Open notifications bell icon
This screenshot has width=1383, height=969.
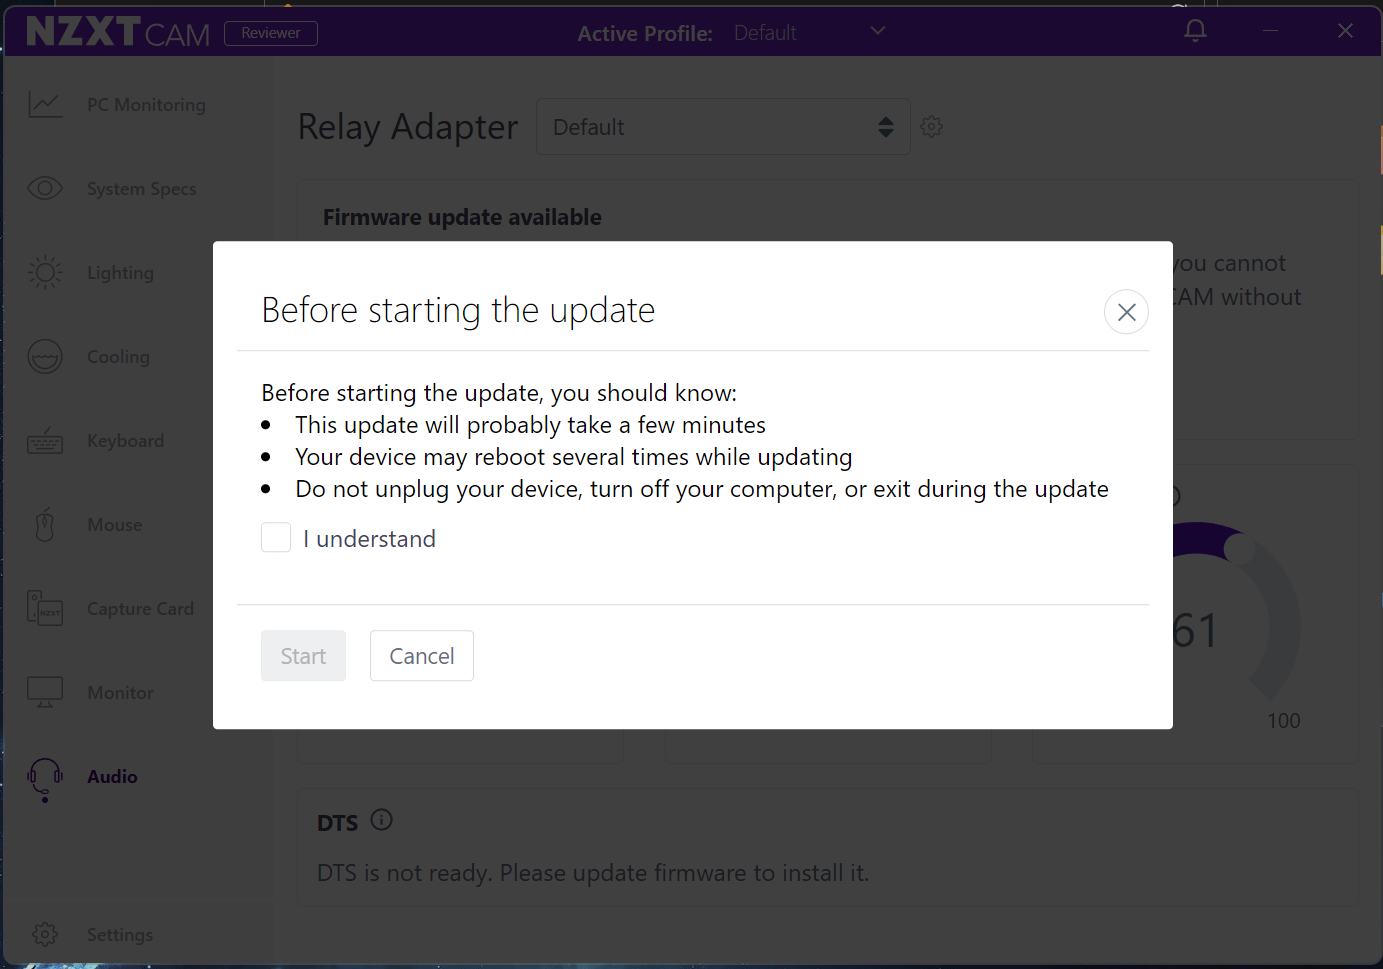[1195, 31]
